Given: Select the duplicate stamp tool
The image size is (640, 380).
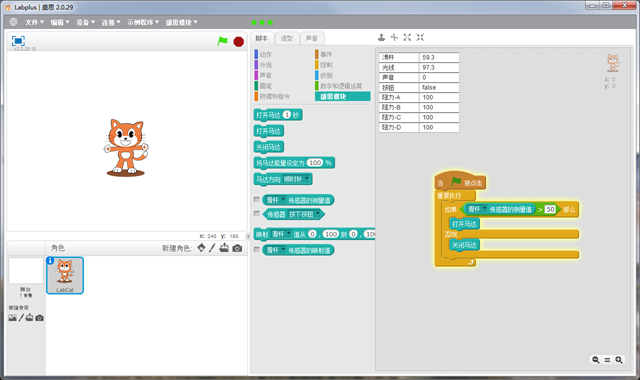Looking at the screenshot, I should click(381, 38).
